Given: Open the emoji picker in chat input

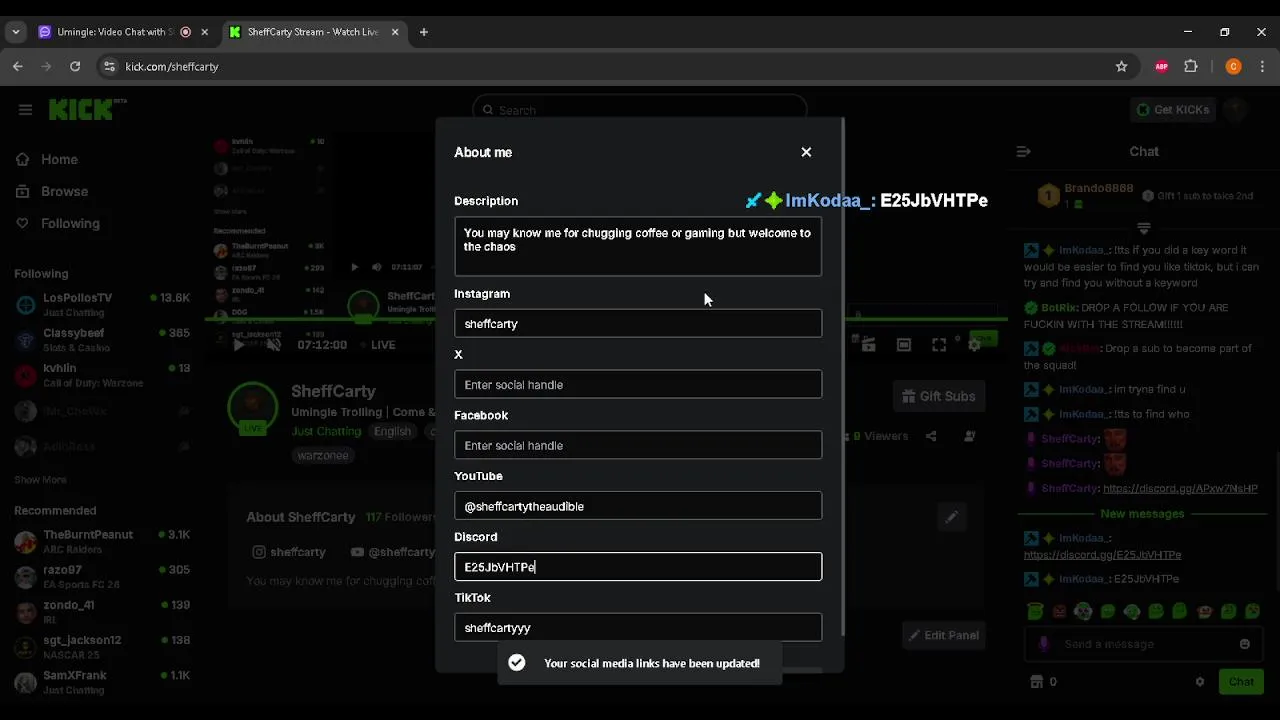Looking at the screenshot, I should (1244, 644).
